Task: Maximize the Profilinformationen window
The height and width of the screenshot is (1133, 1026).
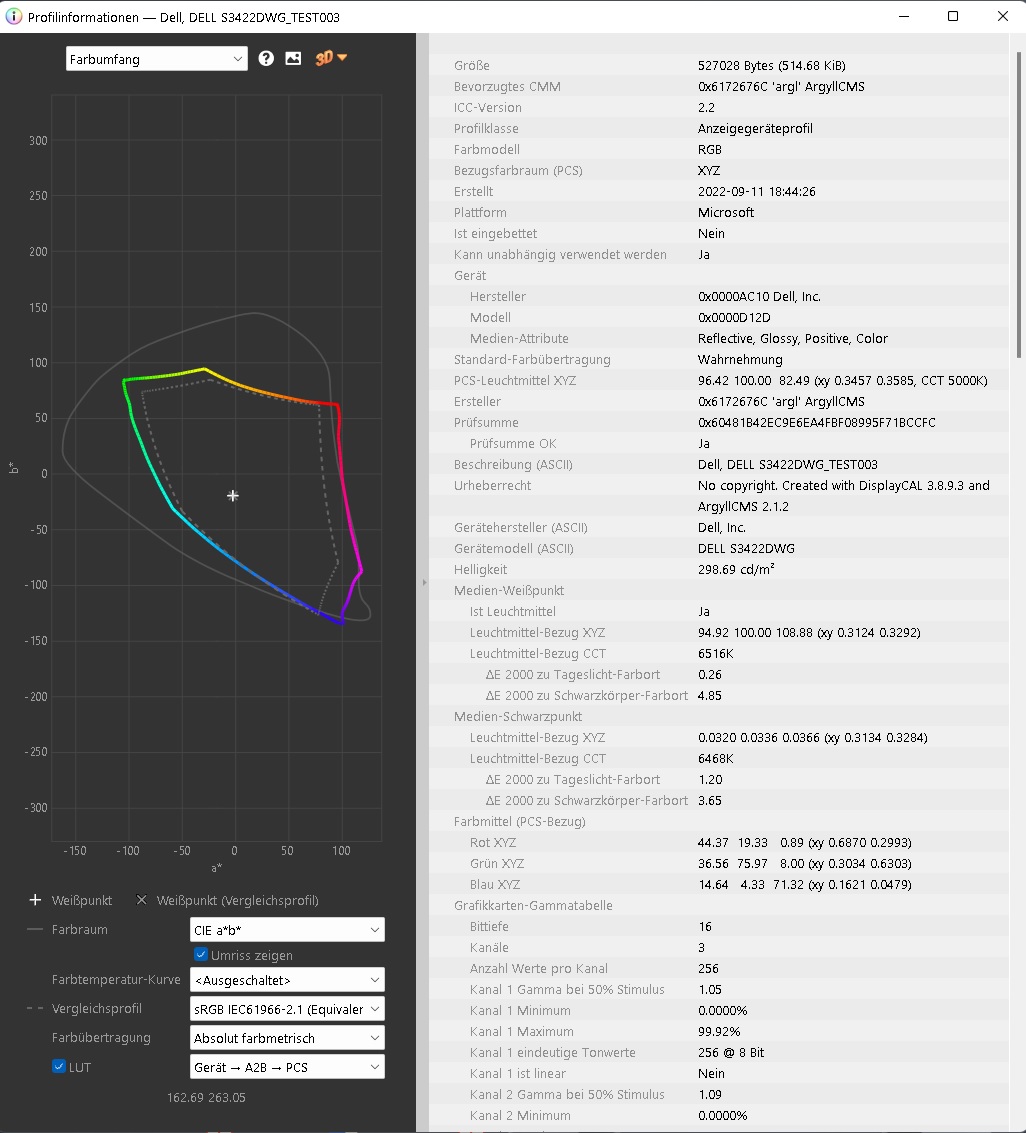Action: pyautogui.click(x=953, y=16)
